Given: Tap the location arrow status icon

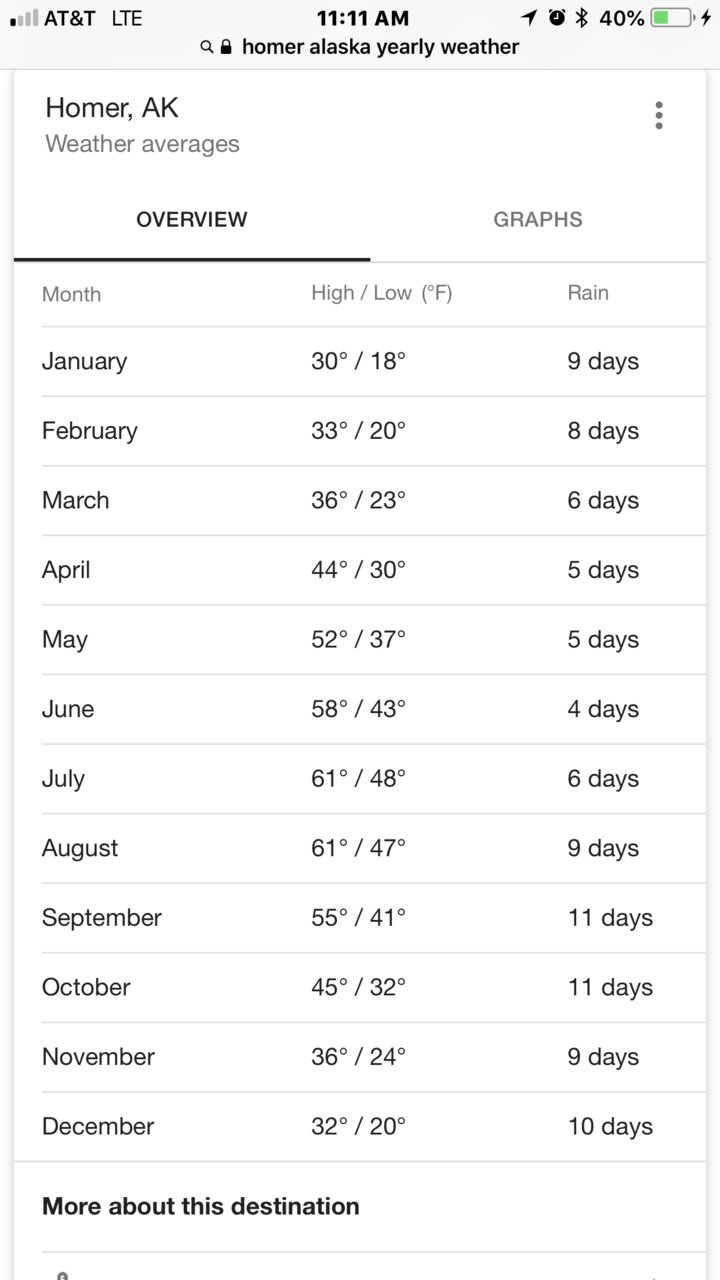Looking at the screenshot, I should click(x=529, y=18).
